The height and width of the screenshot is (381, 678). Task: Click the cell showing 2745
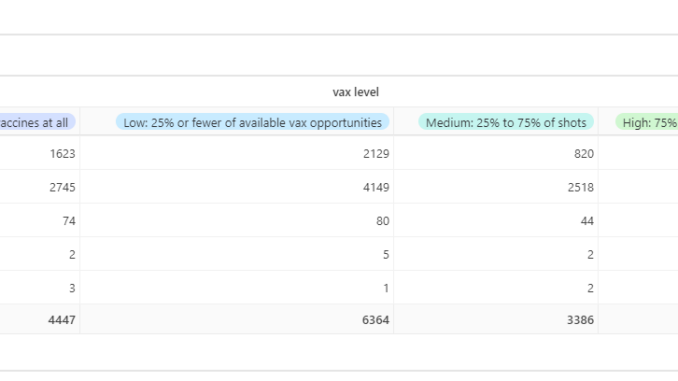tap(39, 187)
